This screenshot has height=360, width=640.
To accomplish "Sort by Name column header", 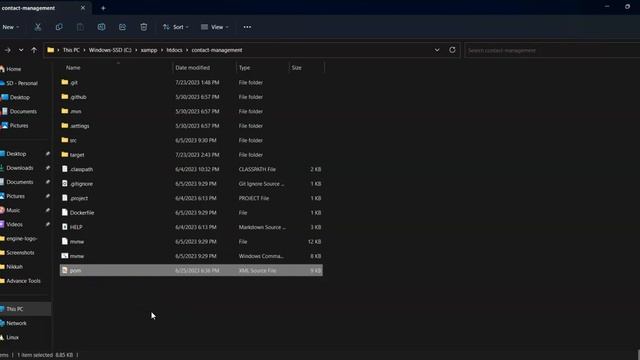I will [x=73, y=68].
